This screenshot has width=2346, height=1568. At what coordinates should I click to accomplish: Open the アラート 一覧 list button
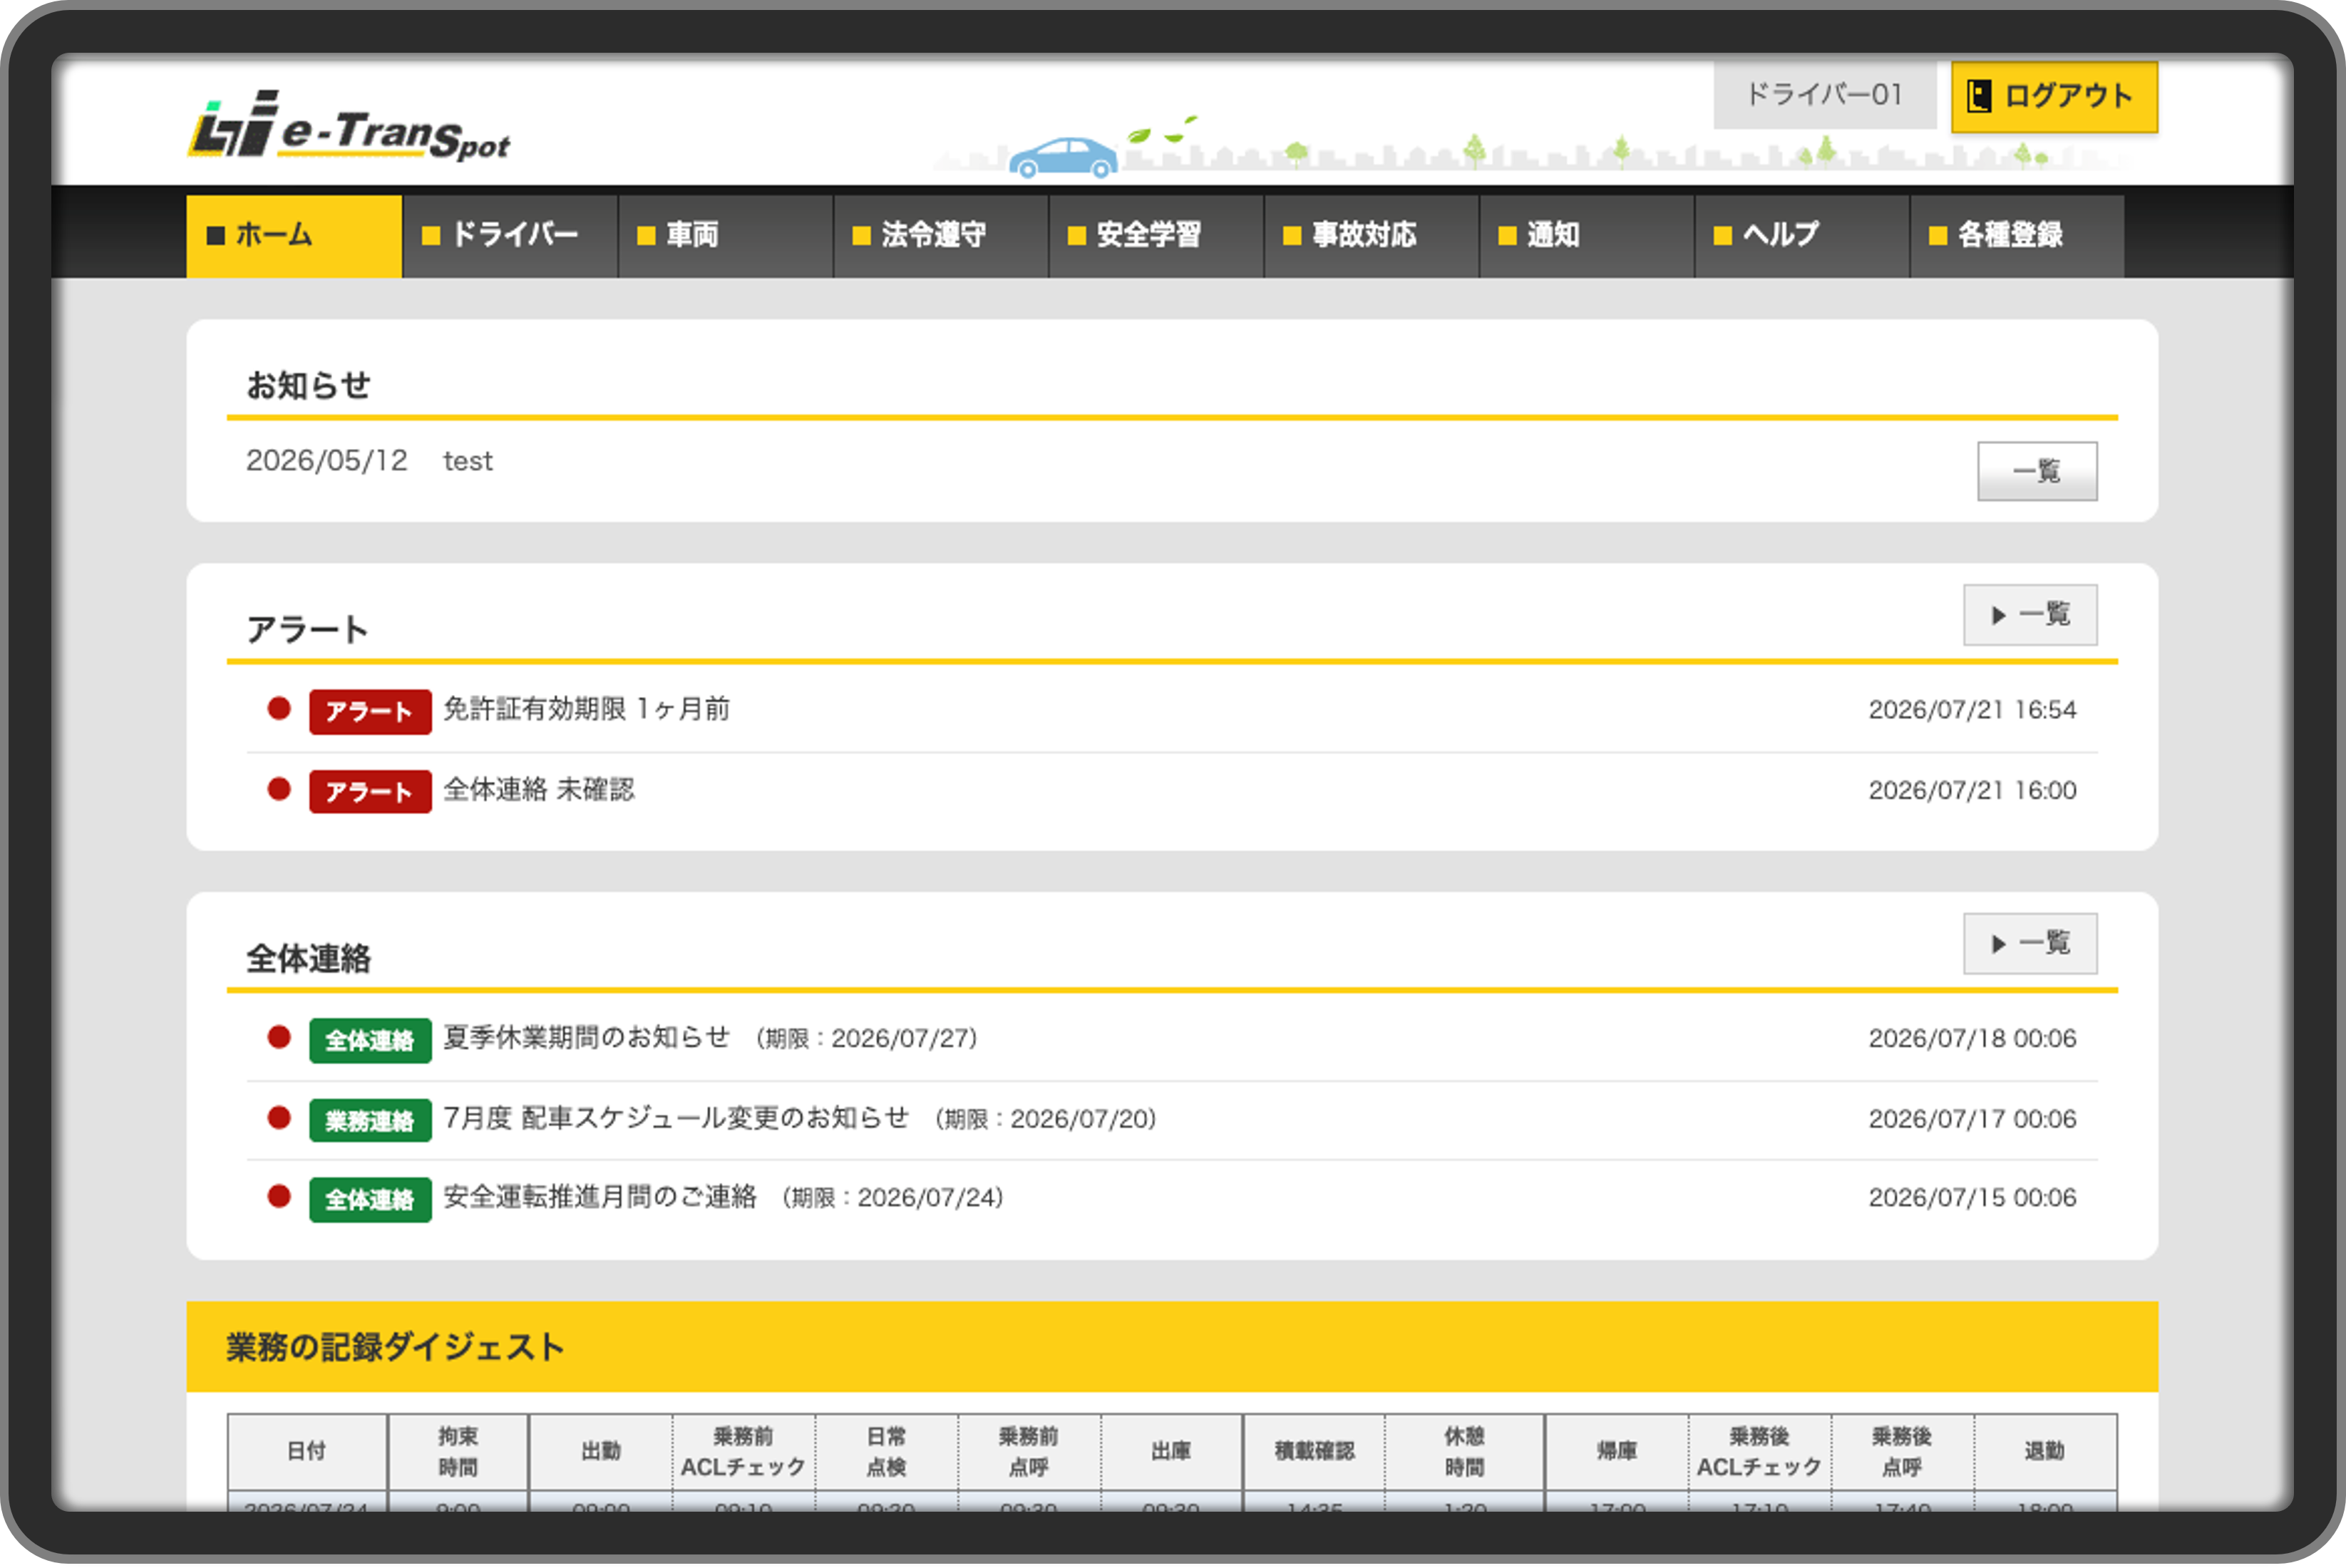coord(2030,615)
